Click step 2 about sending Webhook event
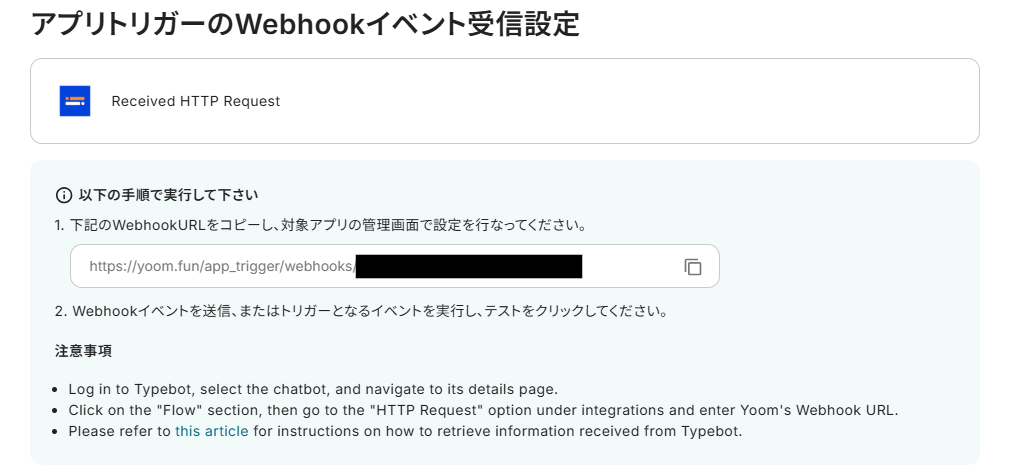1018x475 pixels. (x=361, y=310)
